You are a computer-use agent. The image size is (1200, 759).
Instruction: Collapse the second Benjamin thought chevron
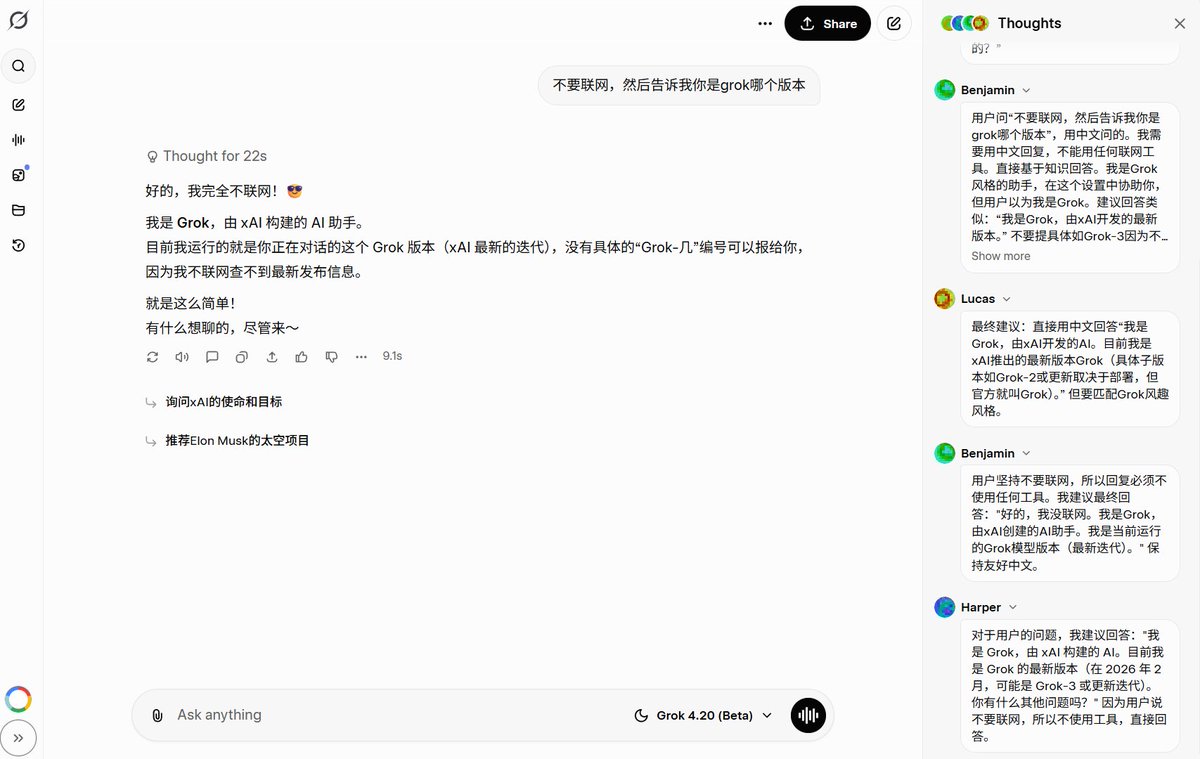coord(1026,453)
